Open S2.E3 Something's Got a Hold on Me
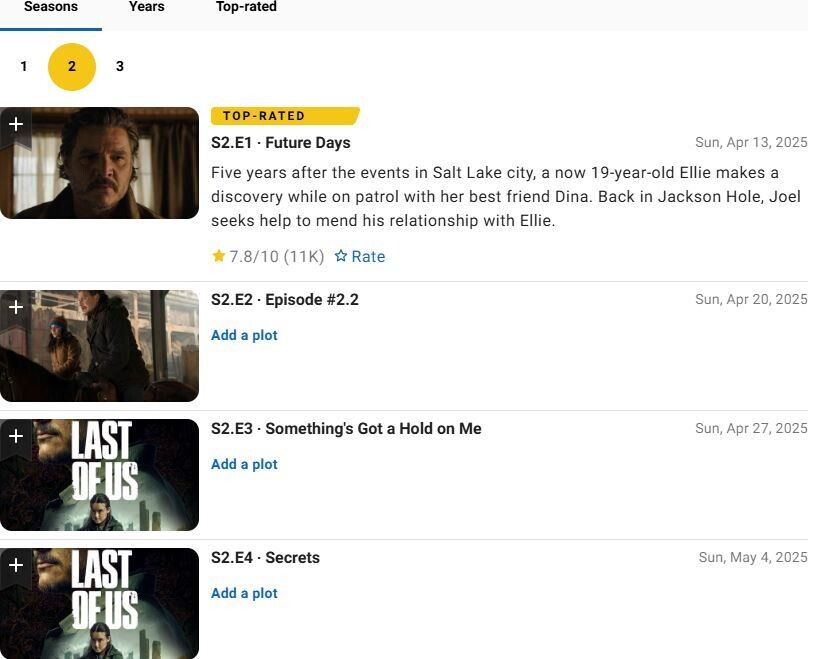Image resolution: width=818 pixels, height=659 pixels. tap(346, 429)
